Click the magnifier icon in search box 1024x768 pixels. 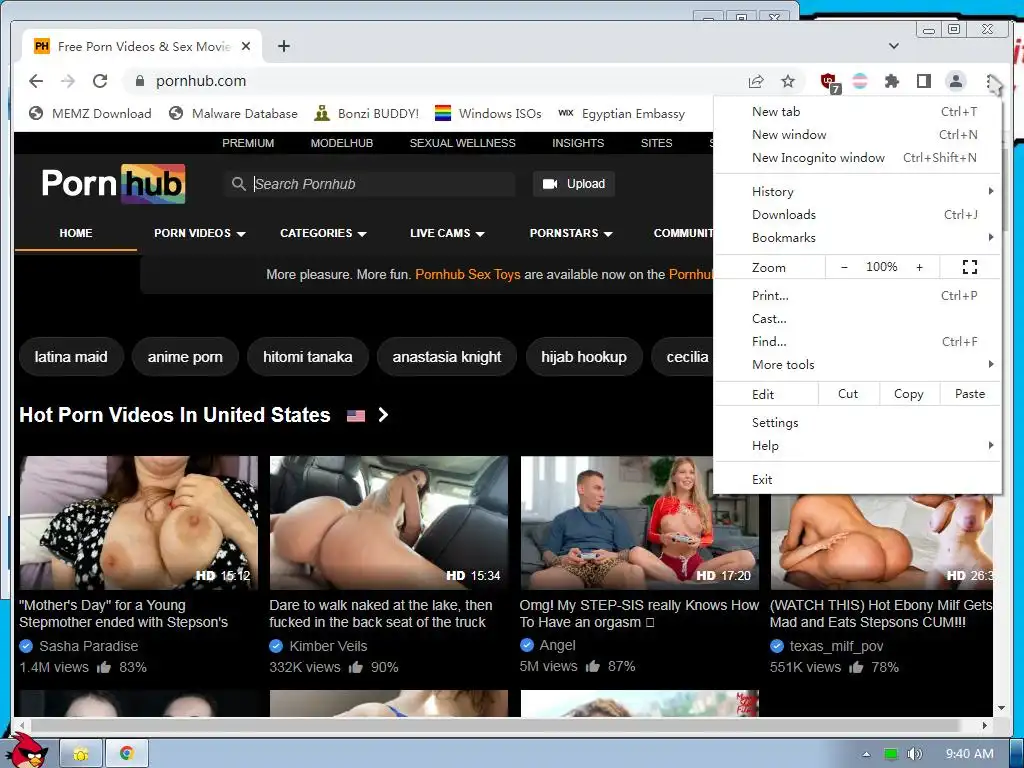pyautogui.click(x=238, y=184)
